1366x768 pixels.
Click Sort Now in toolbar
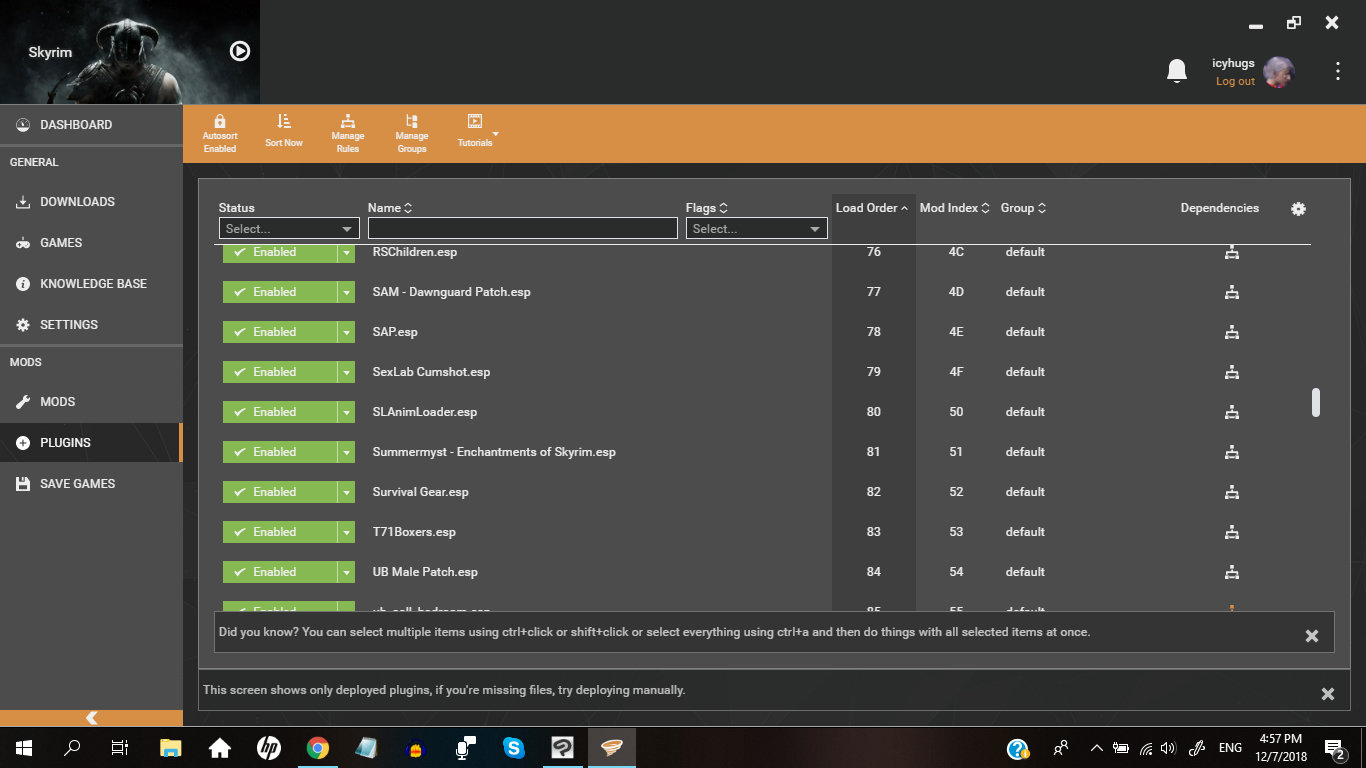284,131
